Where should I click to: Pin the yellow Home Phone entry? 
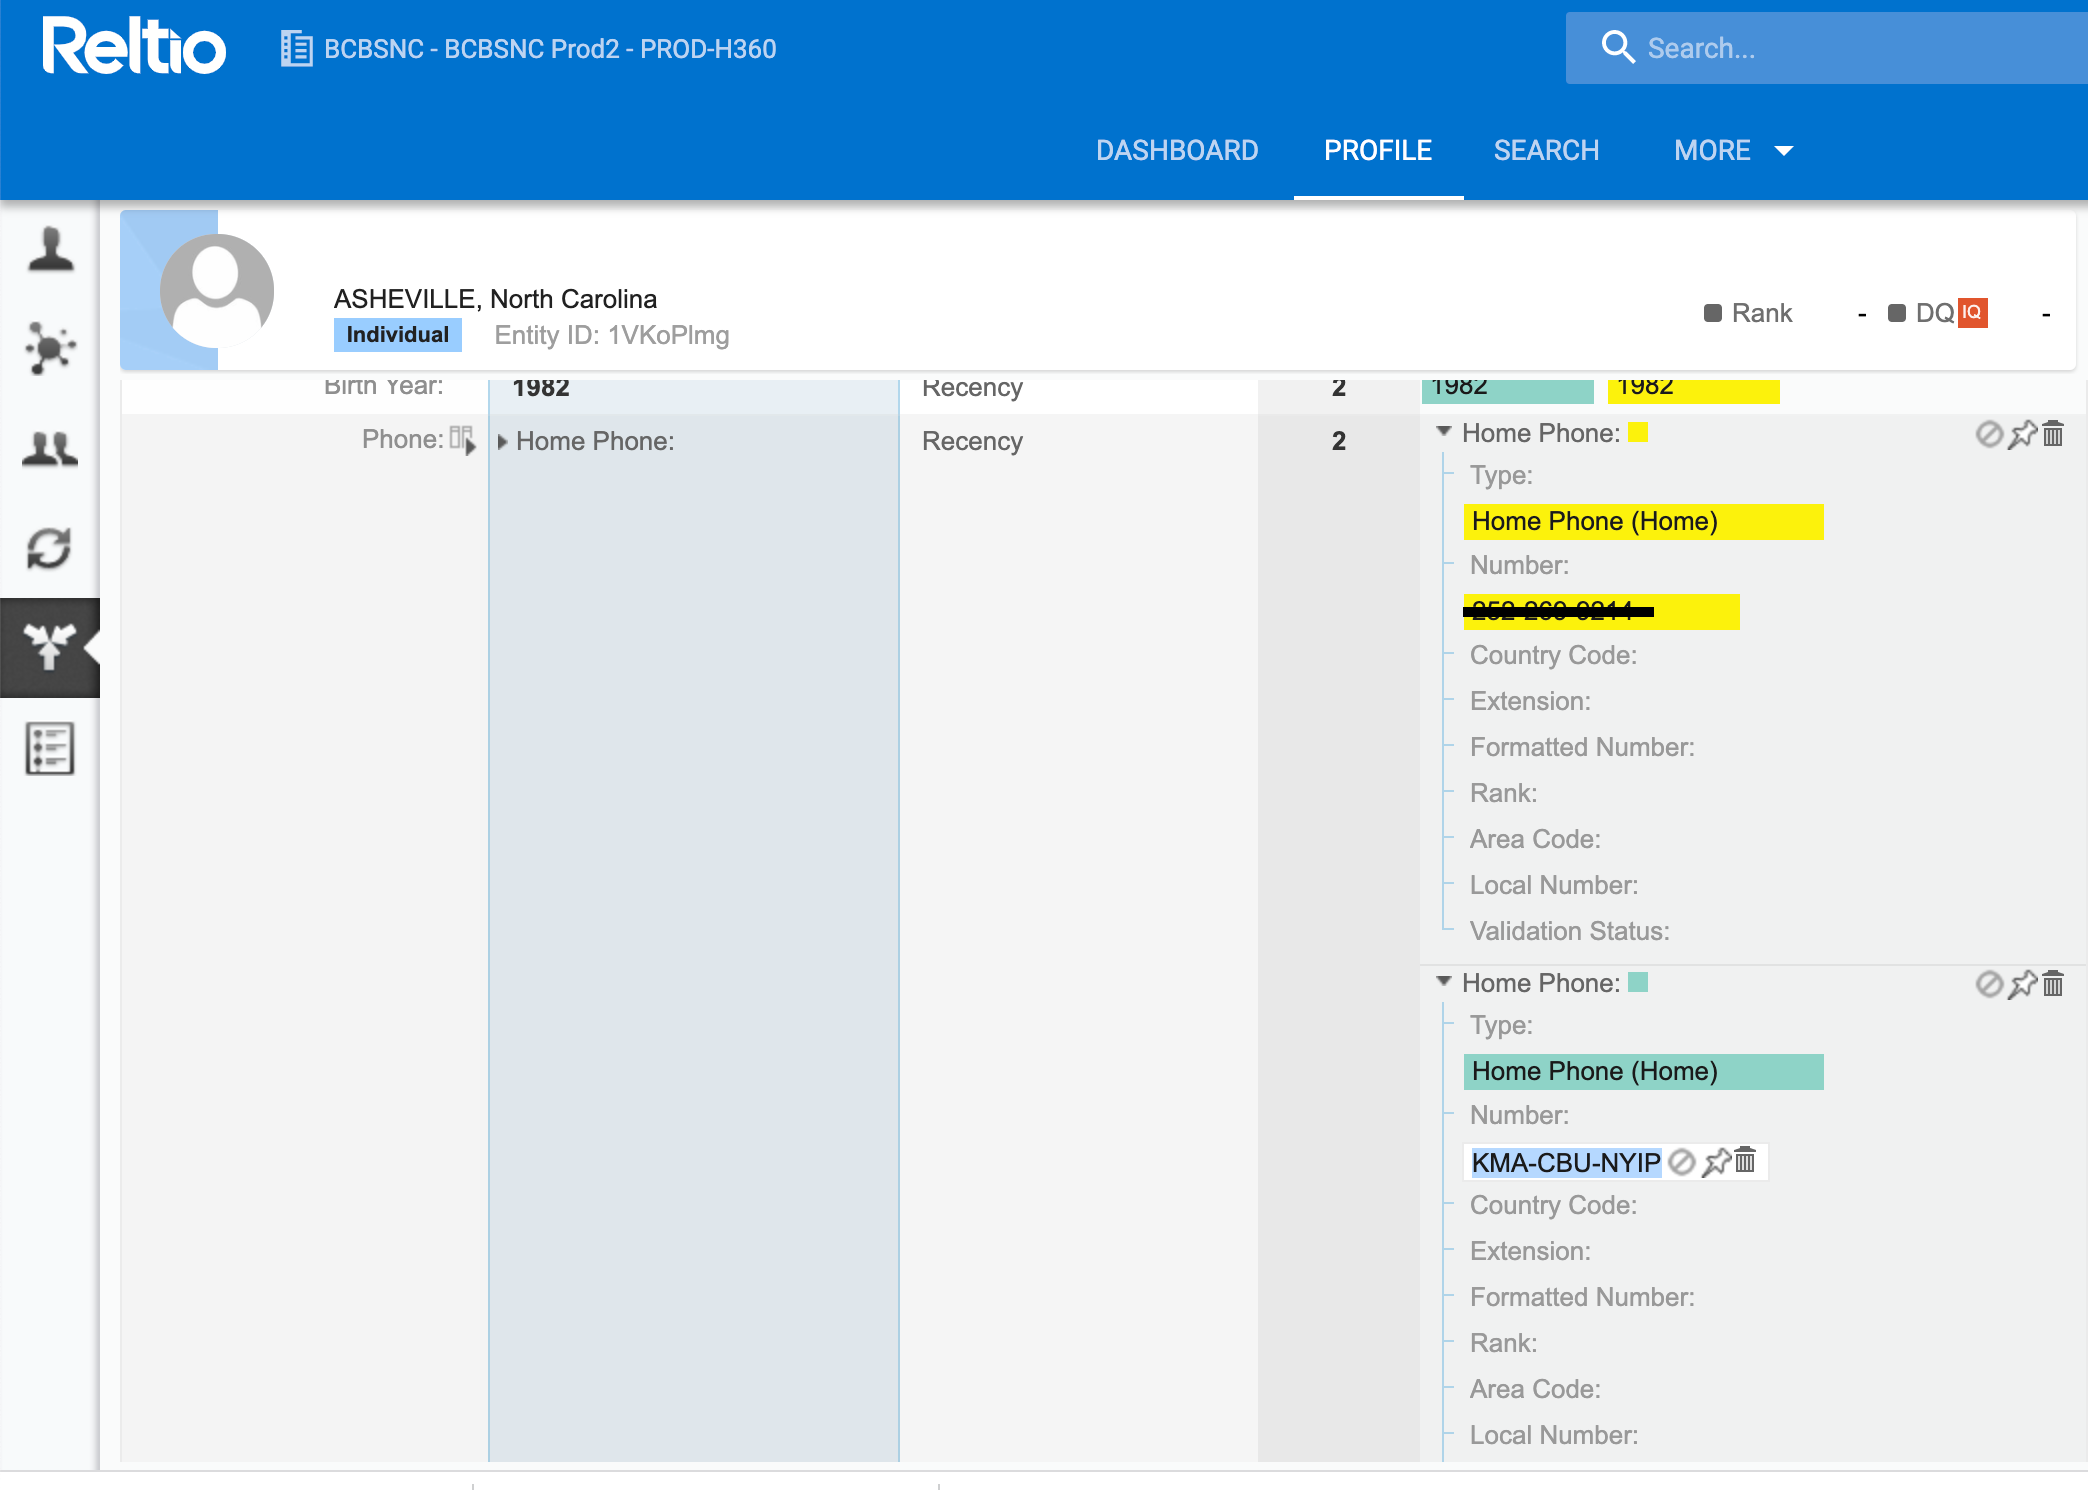[2022, 434]
